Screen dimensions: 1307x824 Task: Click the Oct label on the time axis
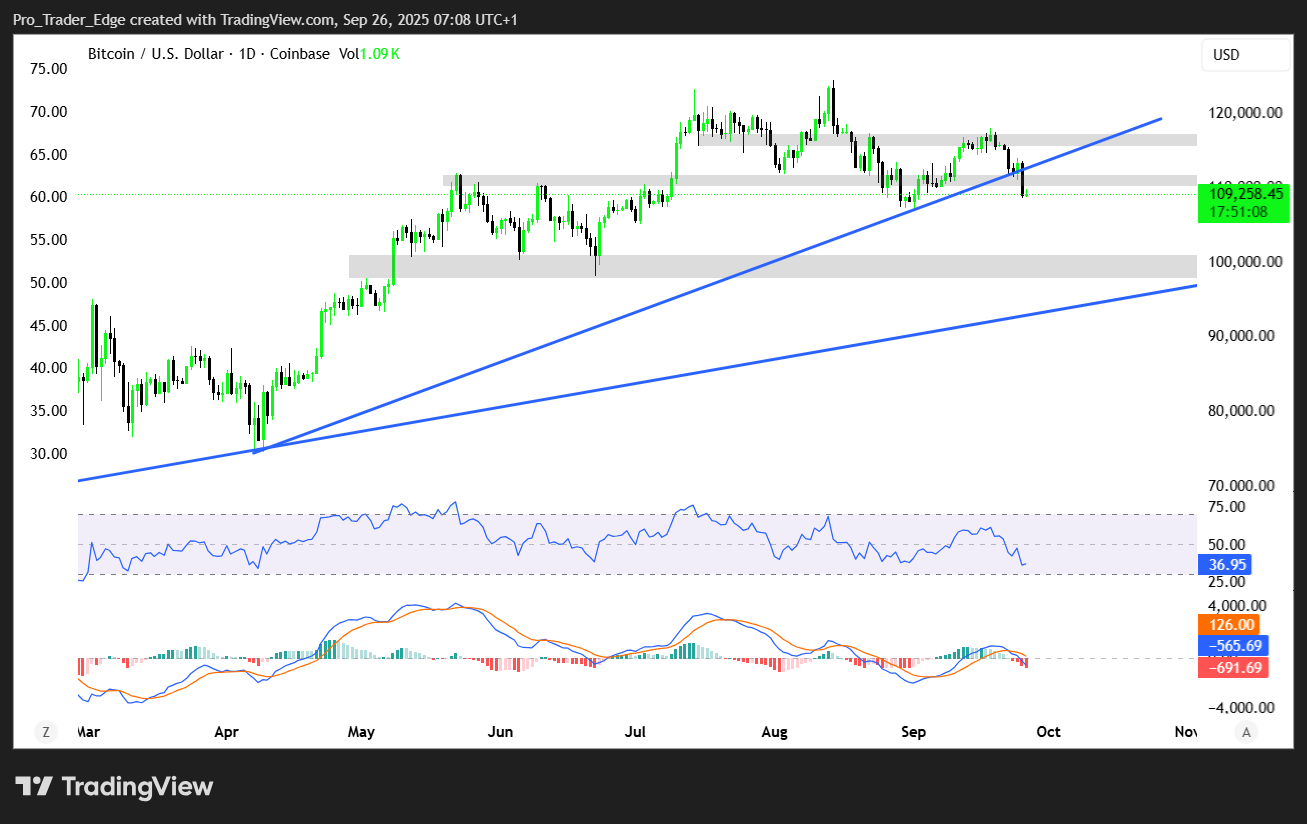[x=1048, y=732]
